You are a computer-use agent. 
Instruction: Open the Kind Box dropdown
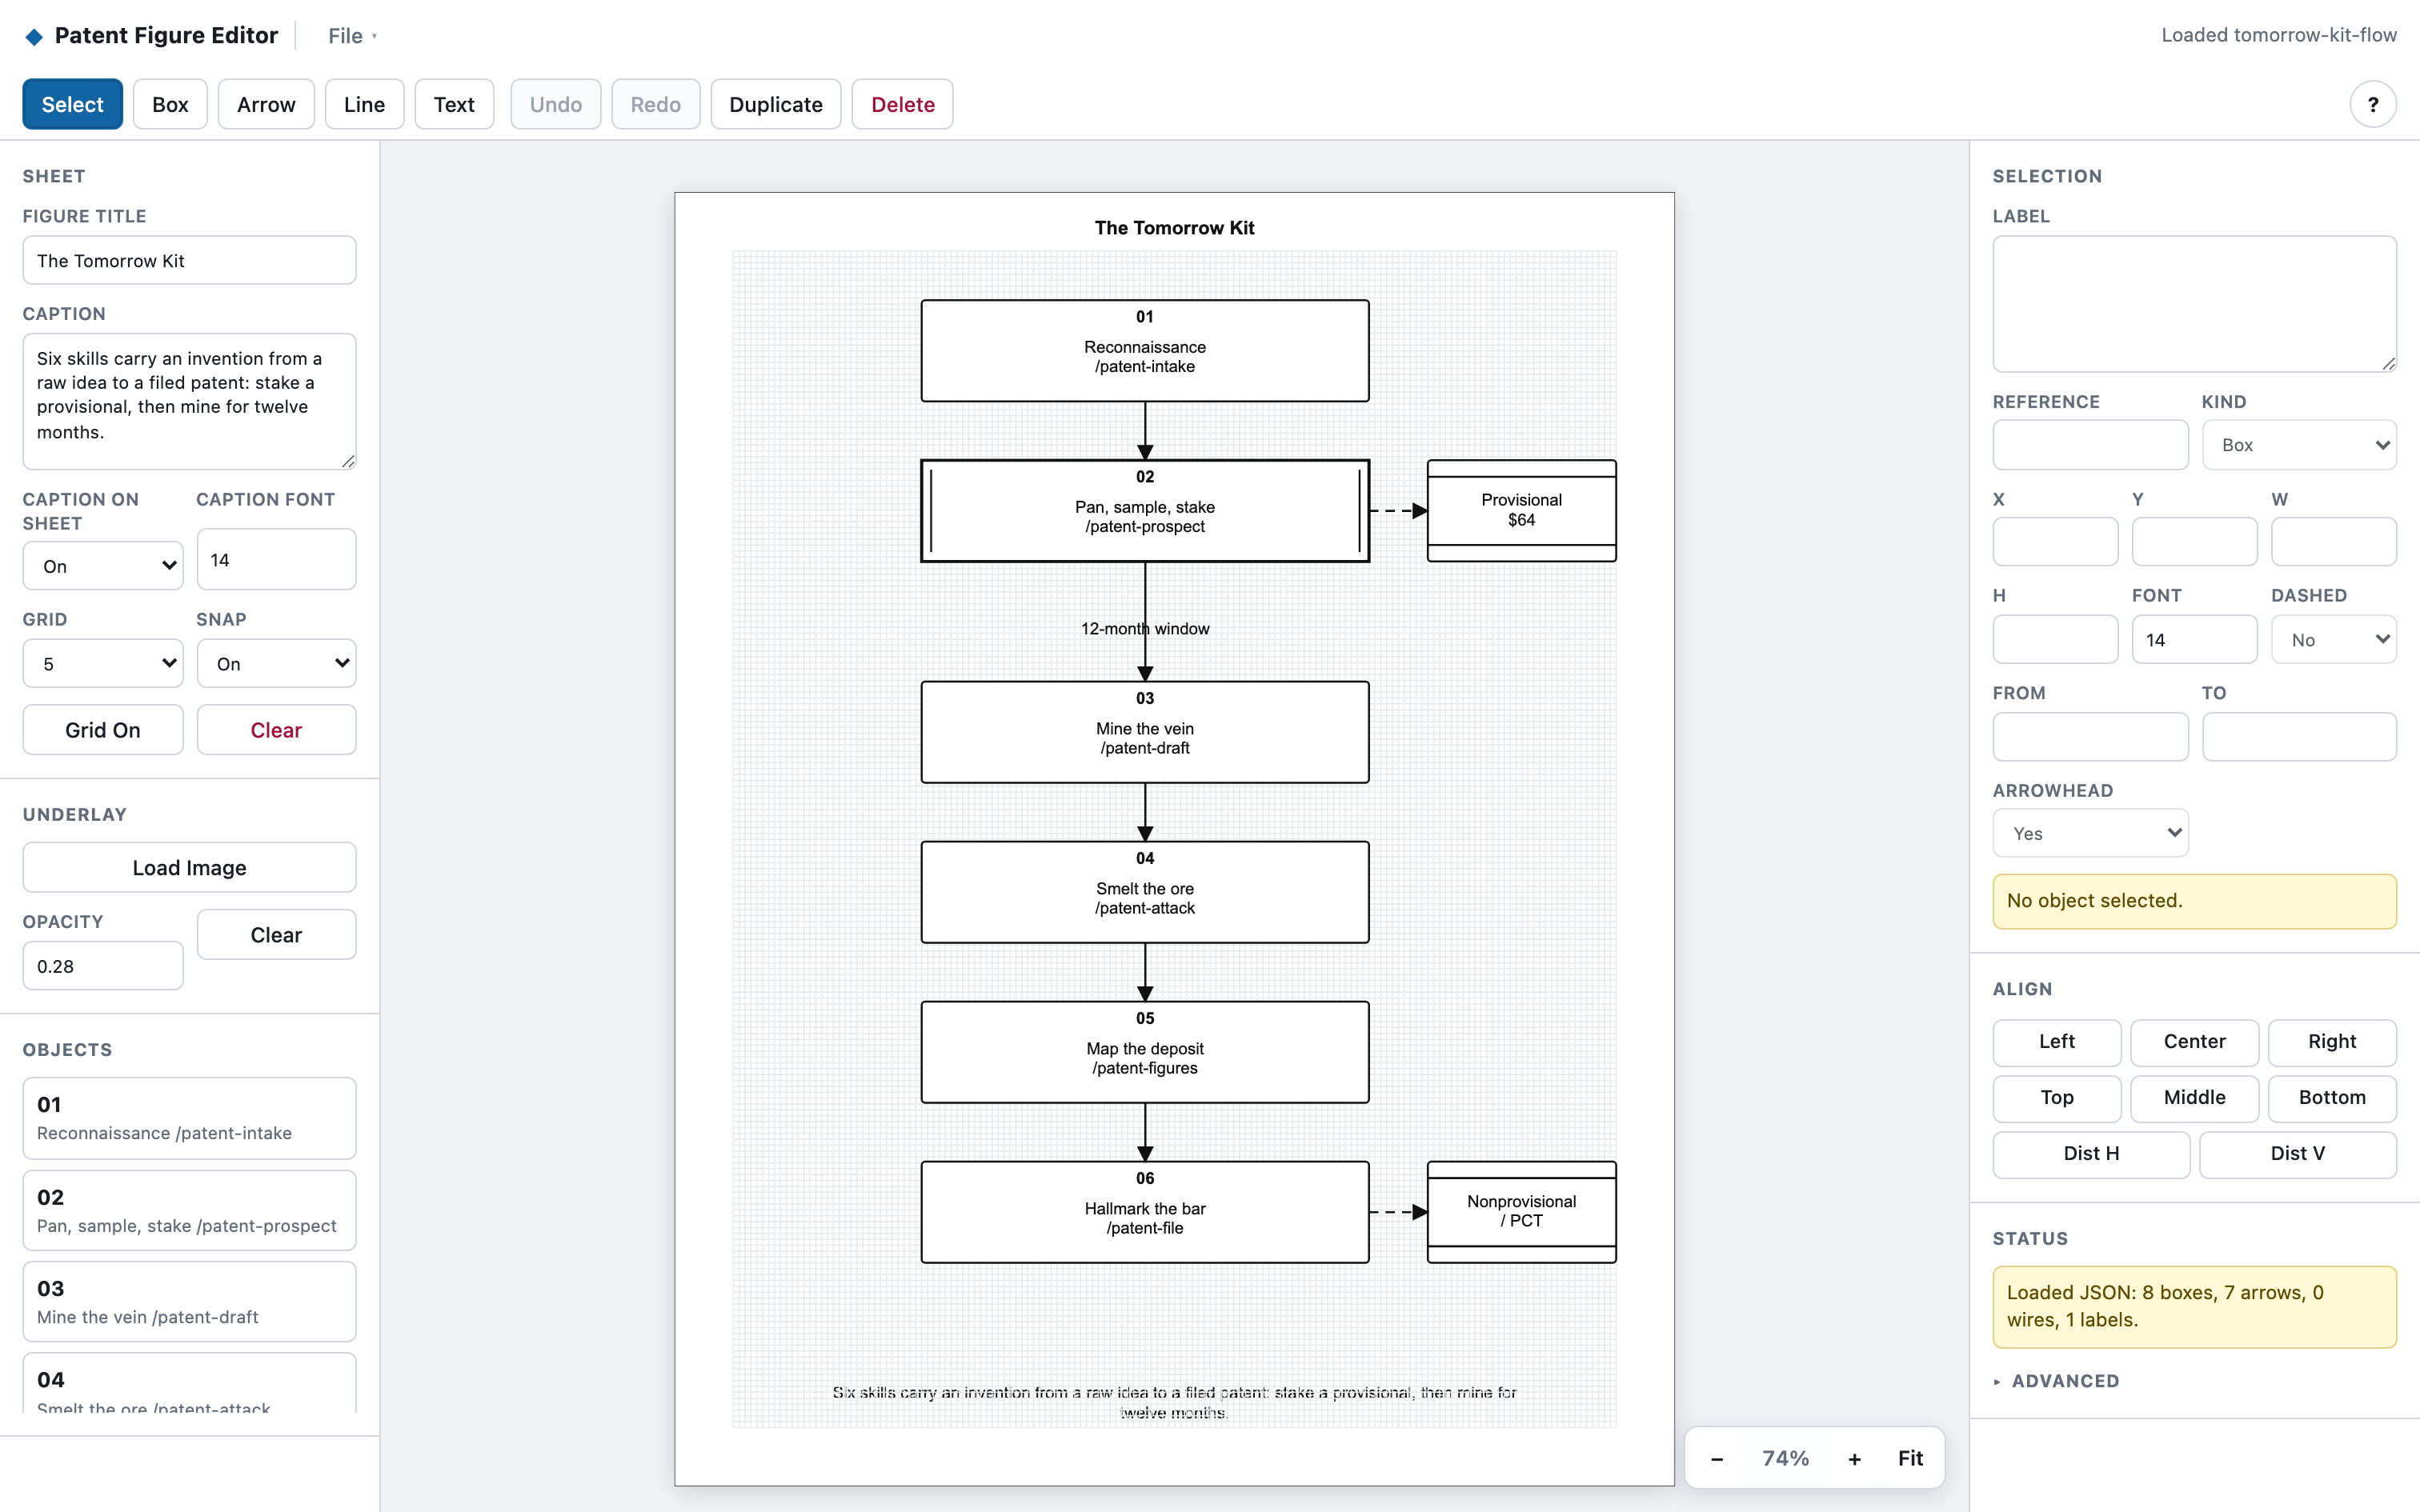click(x=2299, y=445)
